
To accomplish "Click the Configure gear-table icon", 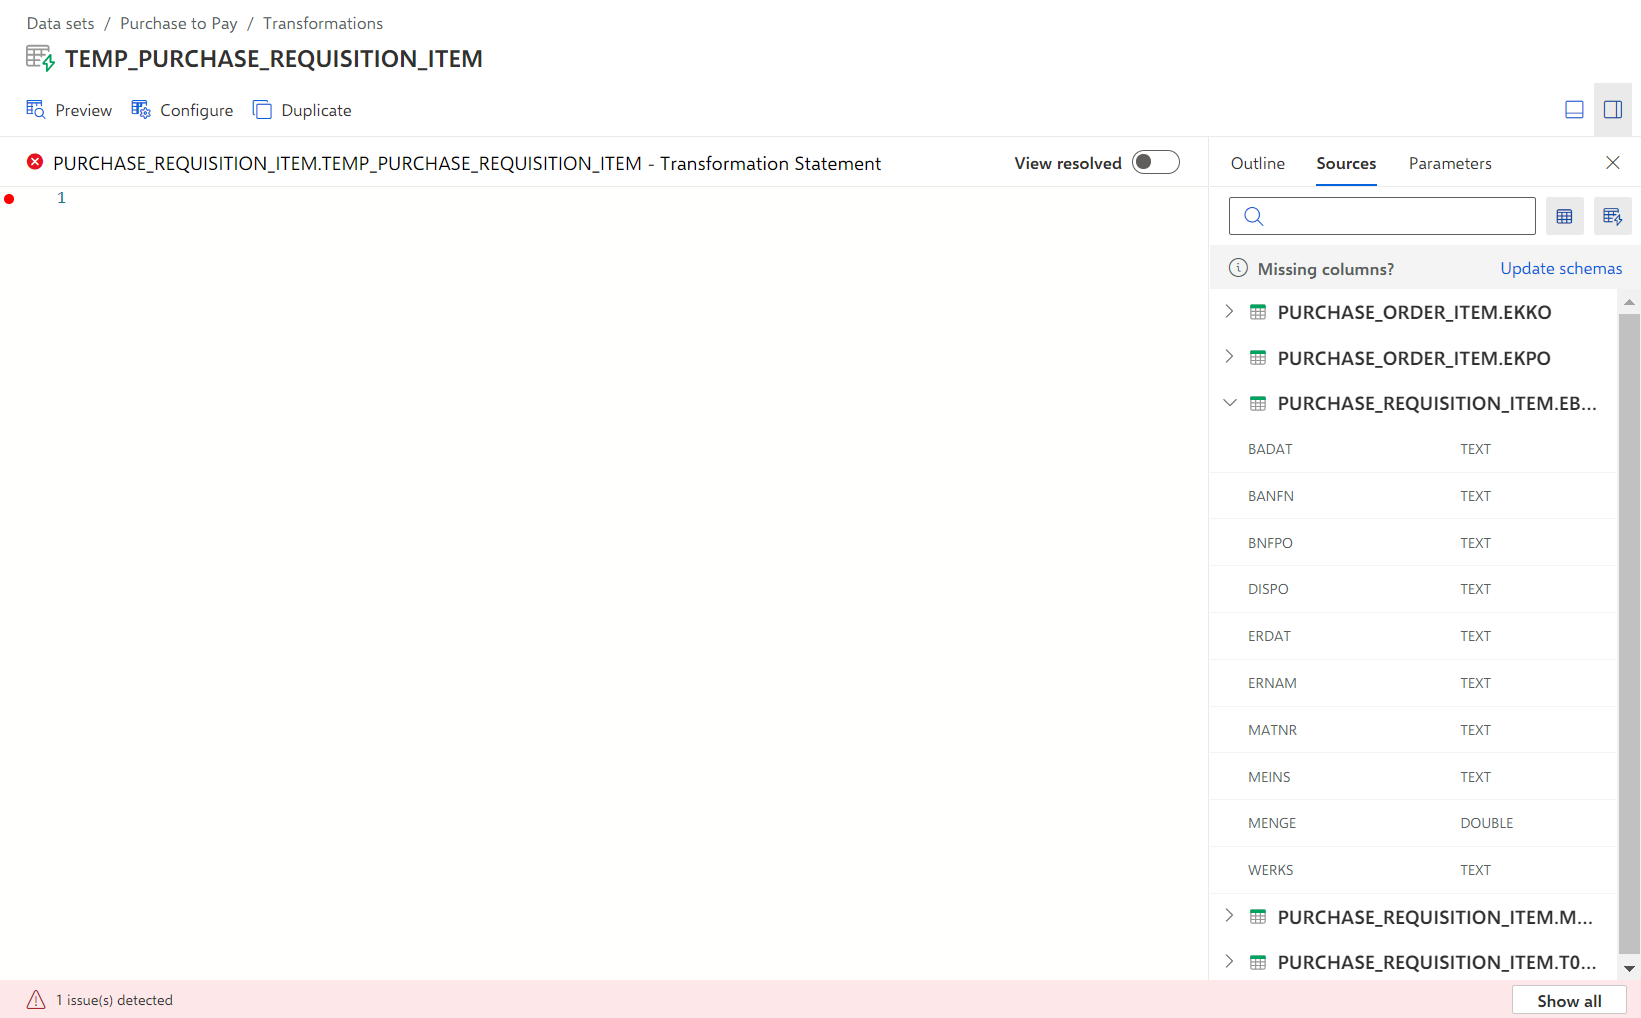I will pos(141,110).
